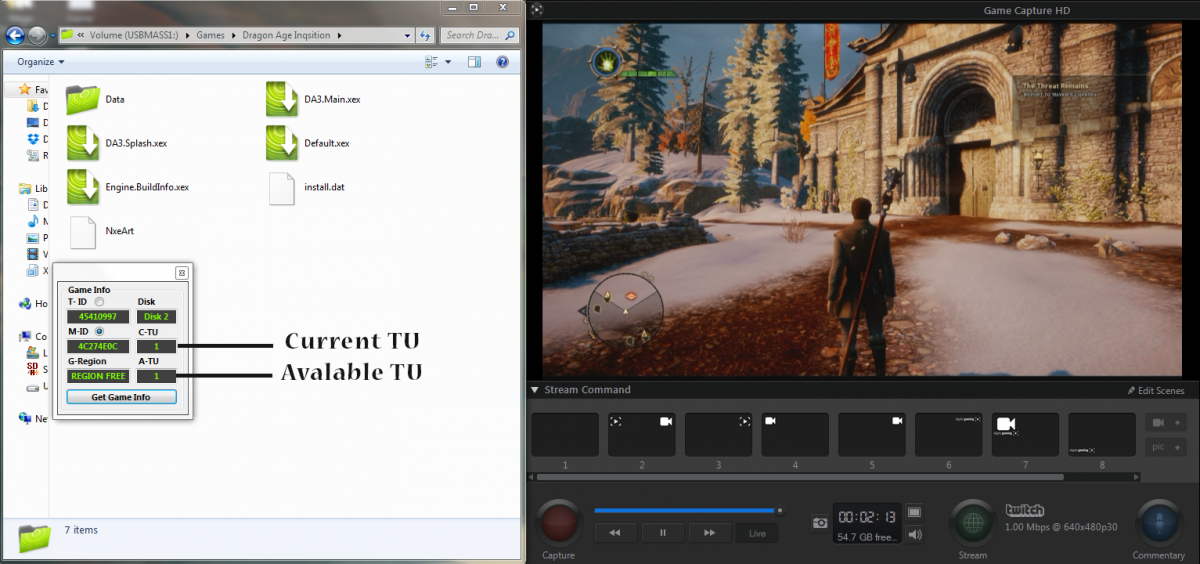Click the Disk 2 field
This screenshot has width=1200, height=564.
point(156,317)
